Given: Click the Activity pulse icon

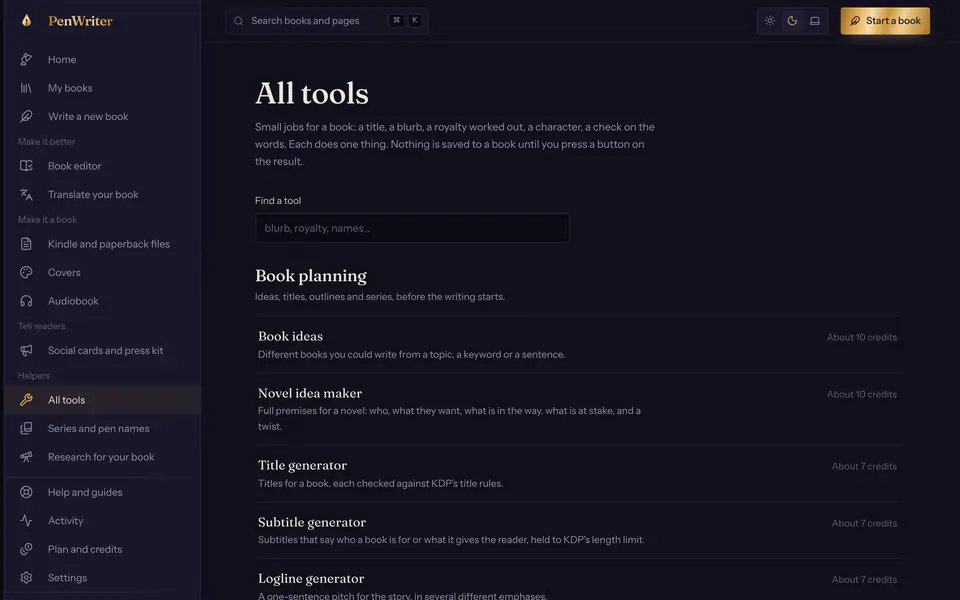Looking at the screenshot, I should coord(26,520).
